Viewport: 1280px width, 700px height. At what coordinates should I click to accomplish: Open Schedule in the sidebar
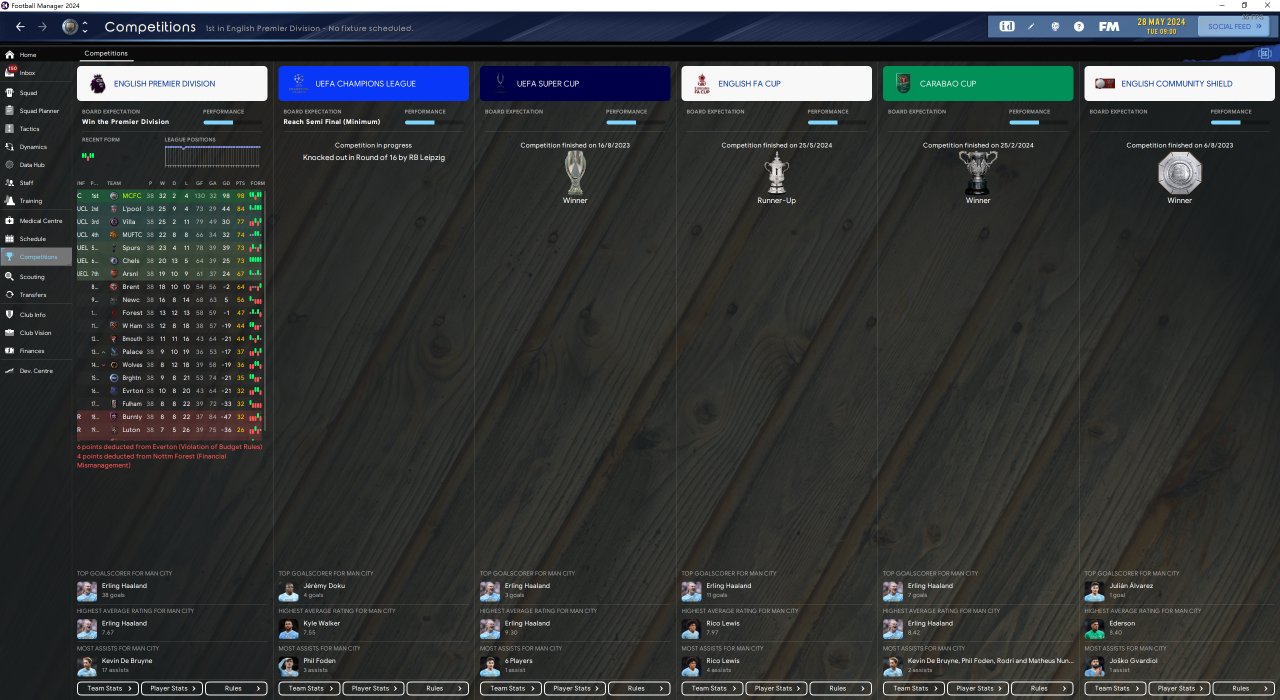tap(36, 239)
